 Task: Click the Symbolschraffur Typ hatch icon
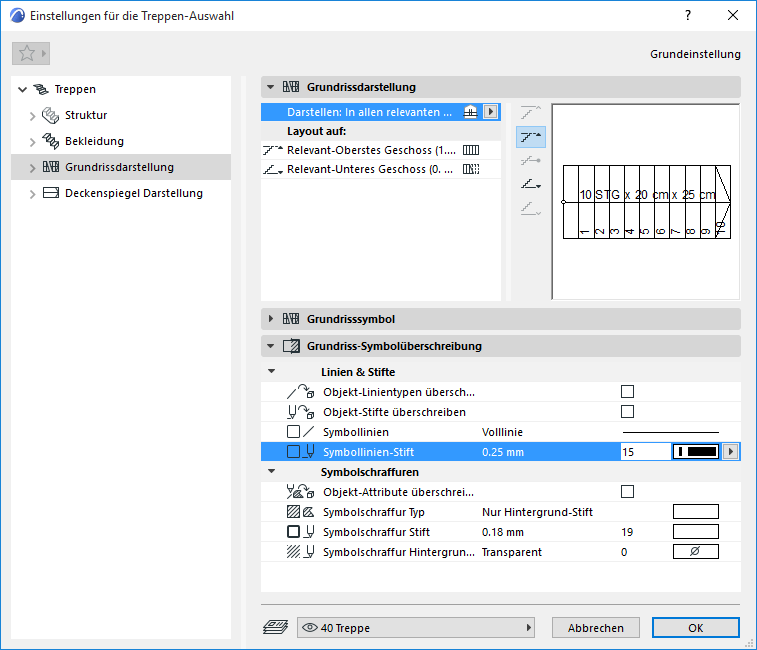pos(300,512)
